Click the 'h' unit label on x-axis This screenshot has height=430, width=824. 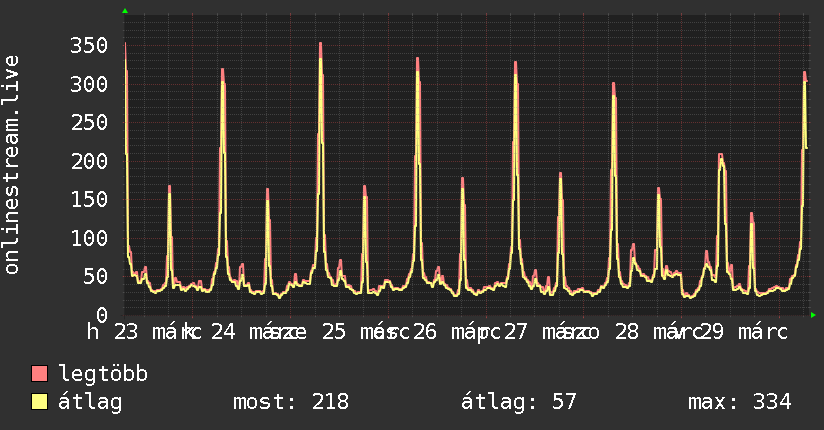coord(93,332)
